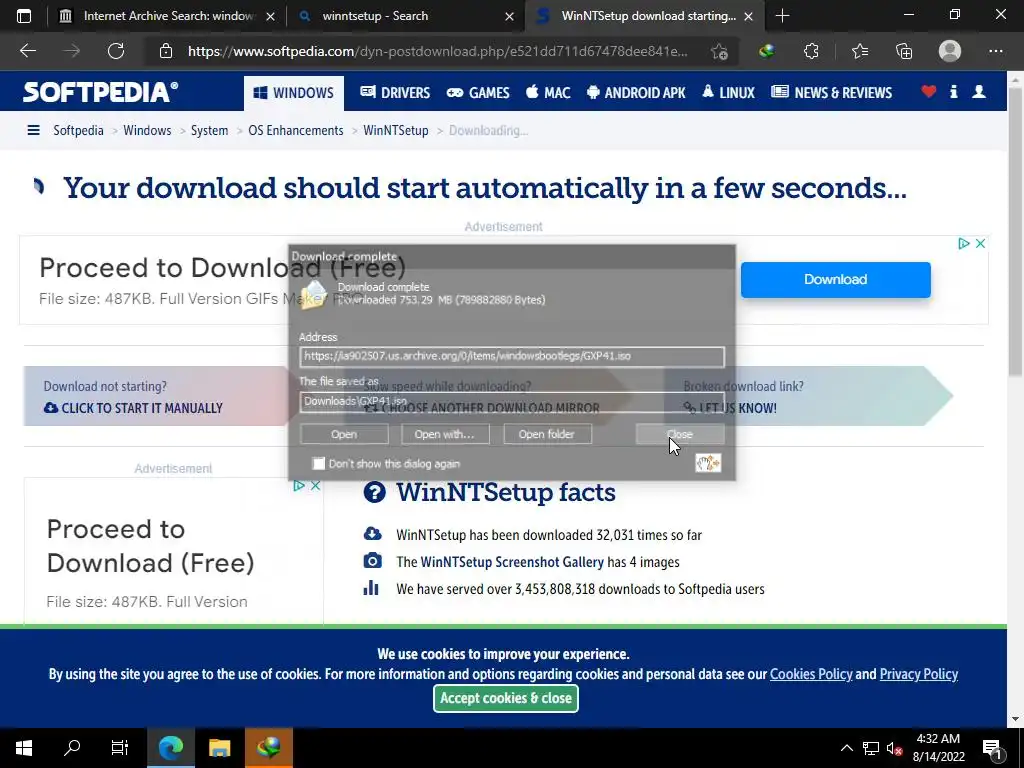1024x768 pixels.
Task: Open NEWS & REVIEWS section
Action: click(831, 93)
